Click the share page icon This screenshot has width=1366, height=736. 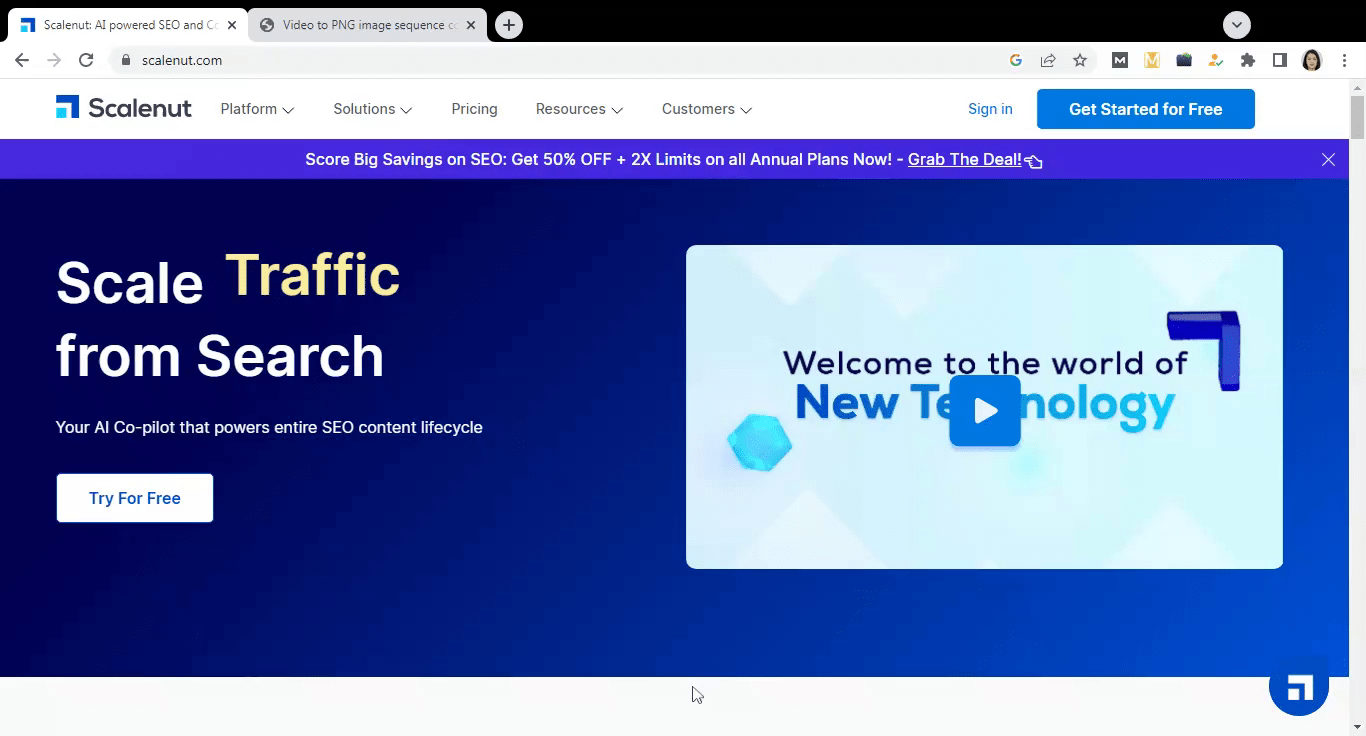1048,60
